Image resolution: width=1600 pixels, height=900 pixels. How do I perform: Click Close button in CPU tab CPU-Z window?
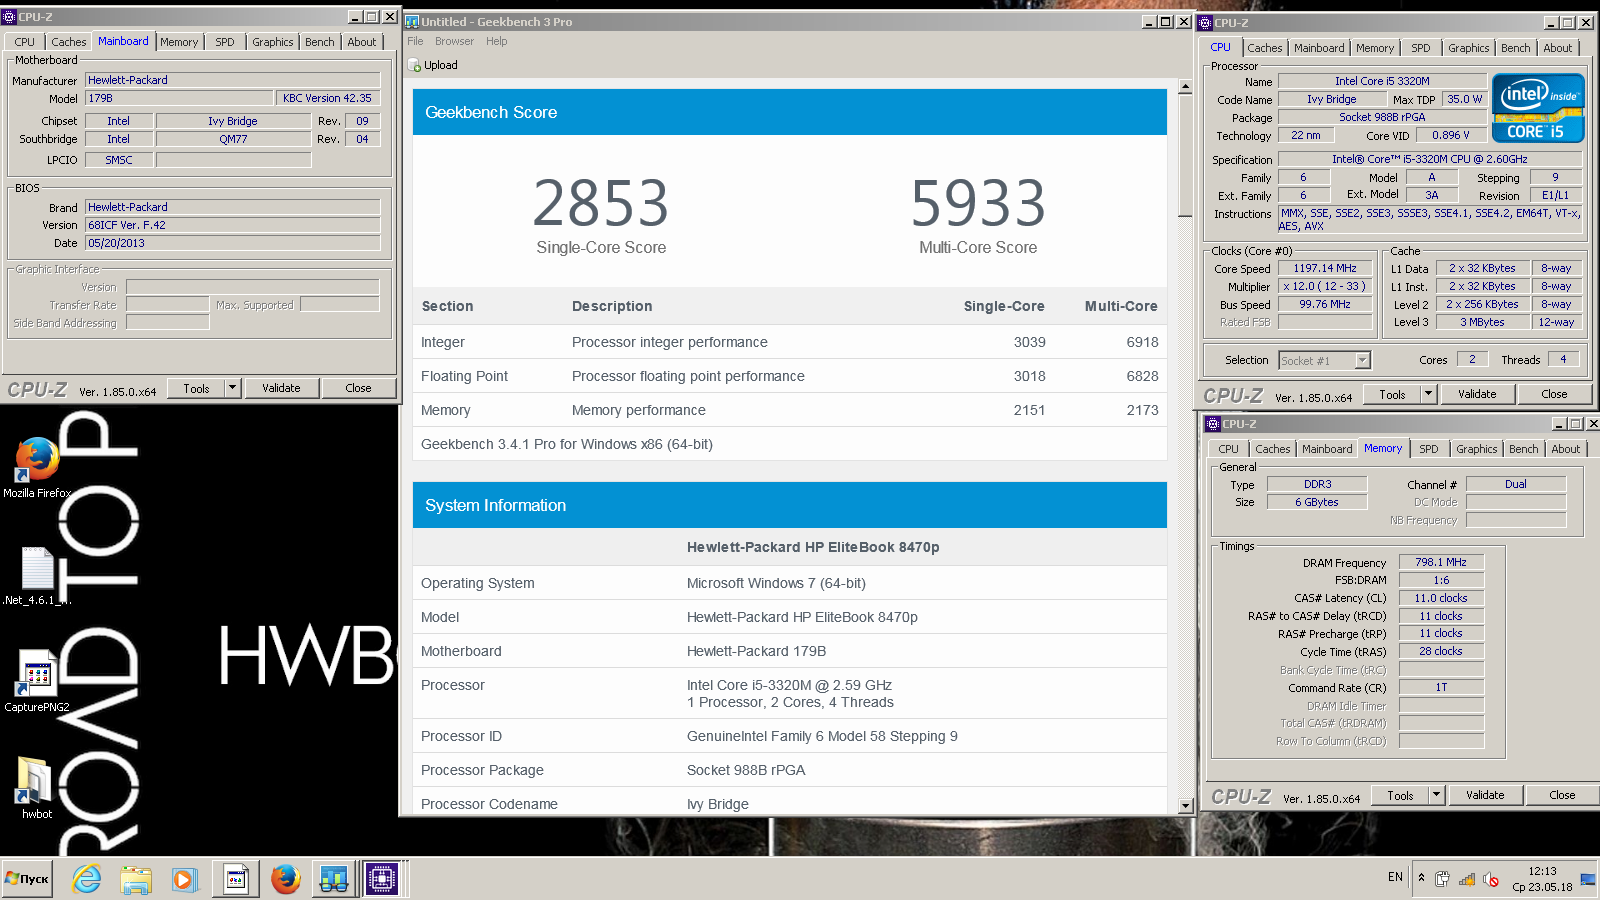[1554, 394]
